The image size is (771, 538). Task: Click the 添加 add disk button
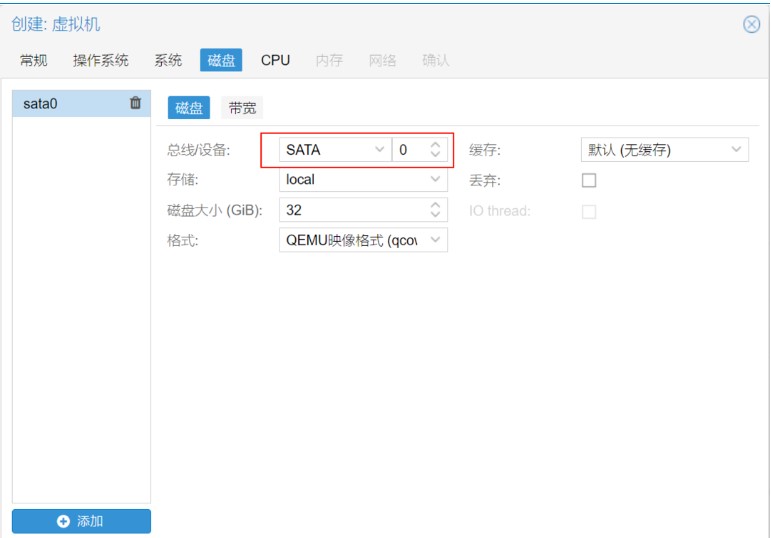[x=81, y=521]
